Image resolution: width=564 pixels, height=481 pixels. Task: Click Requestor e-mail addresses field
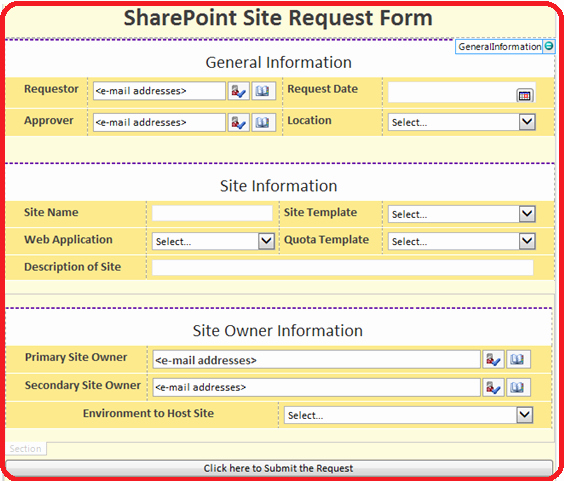[x=159, y=91]
